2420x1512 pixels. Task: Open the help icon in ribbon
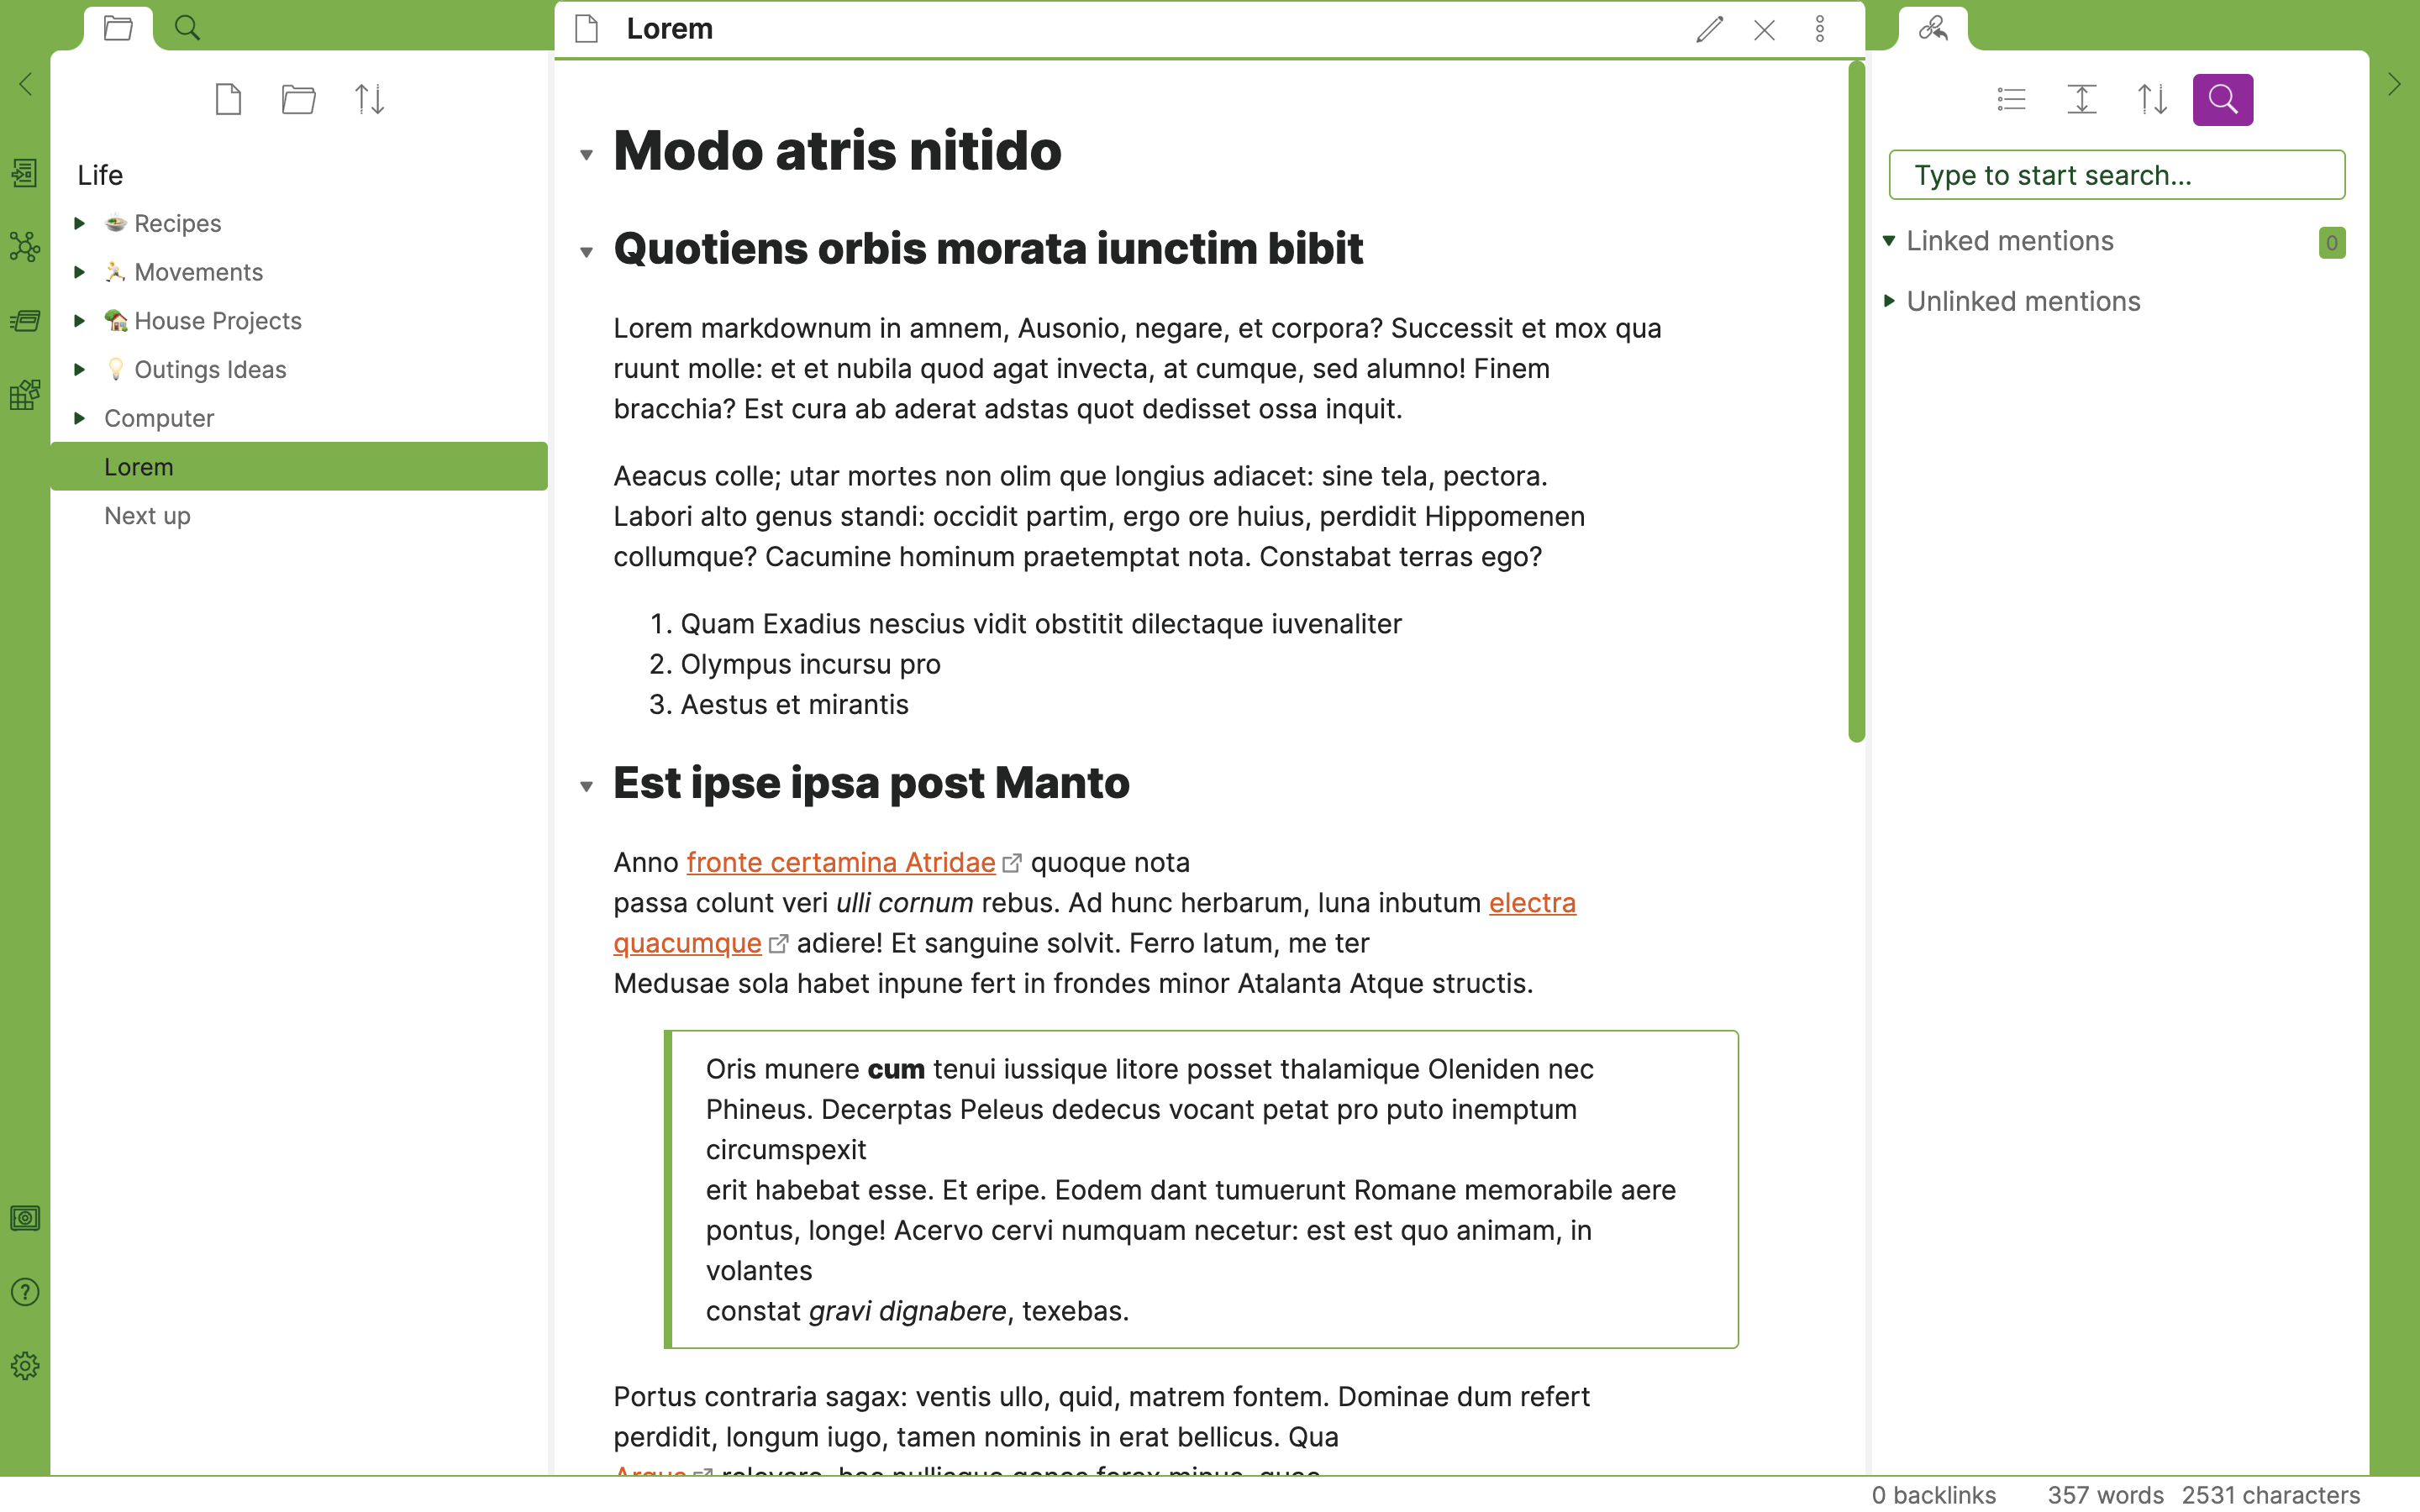tap(24, 1292)
